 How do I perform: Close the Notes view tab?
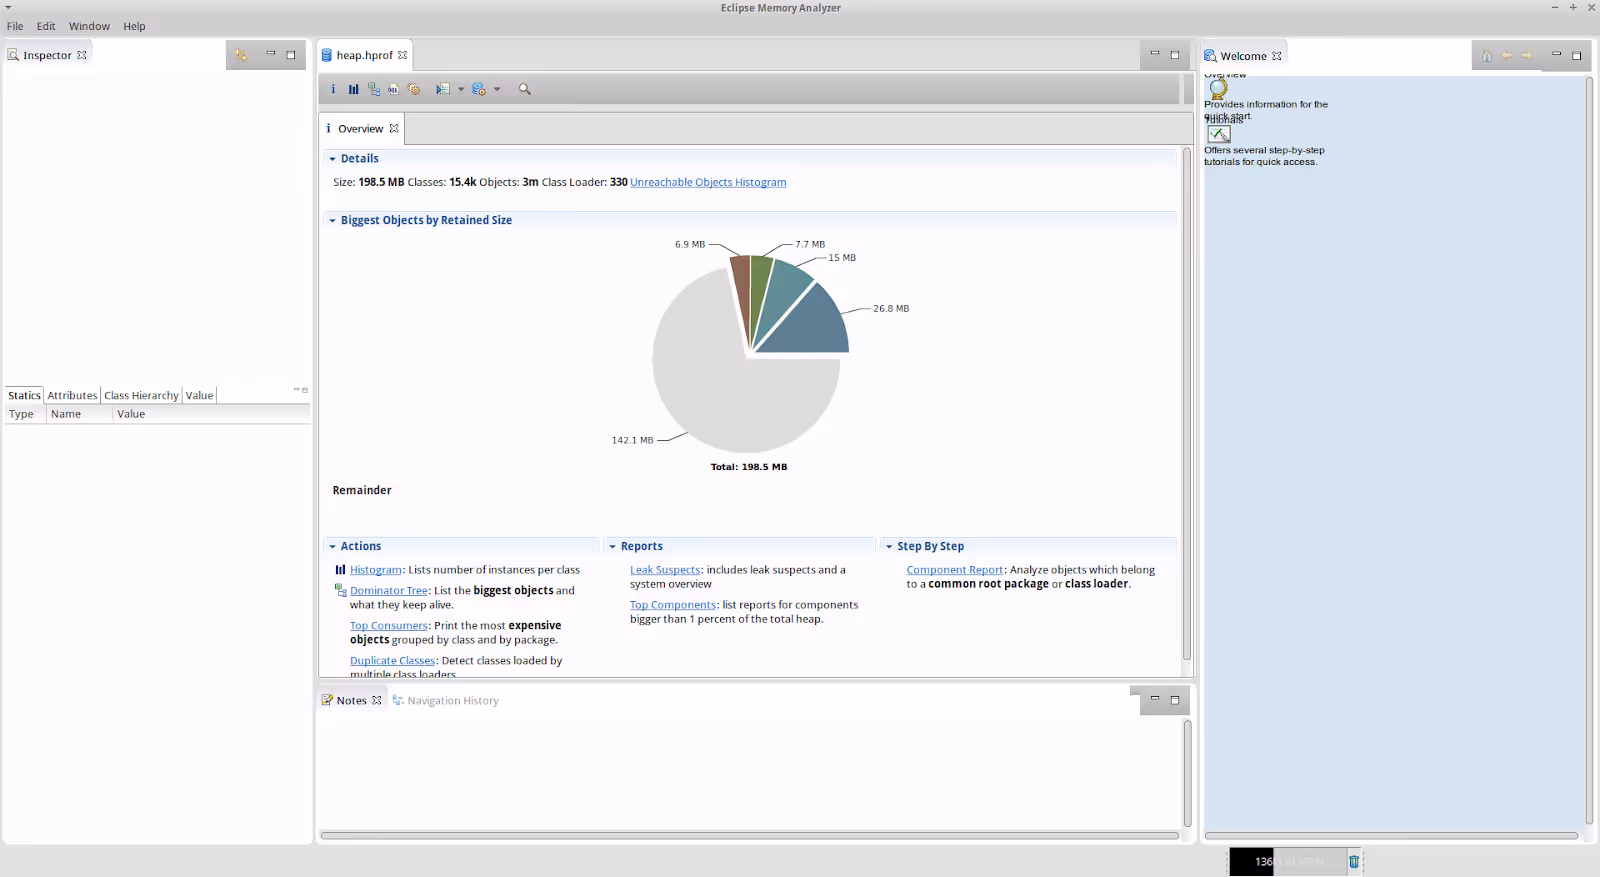point(377,700)
